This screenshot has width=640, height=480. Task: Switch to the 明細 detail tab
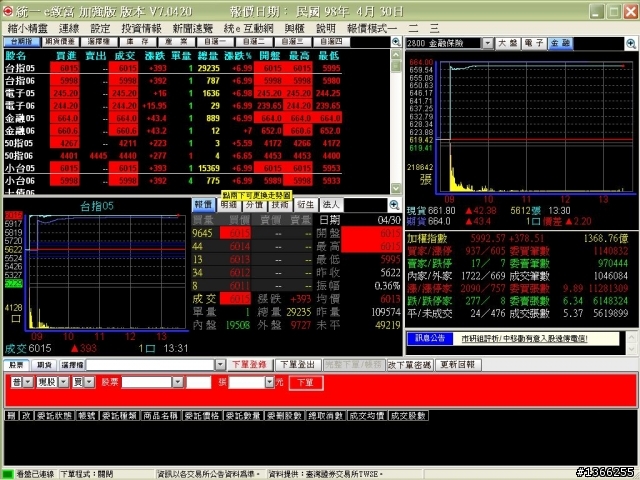click(229, 205)
